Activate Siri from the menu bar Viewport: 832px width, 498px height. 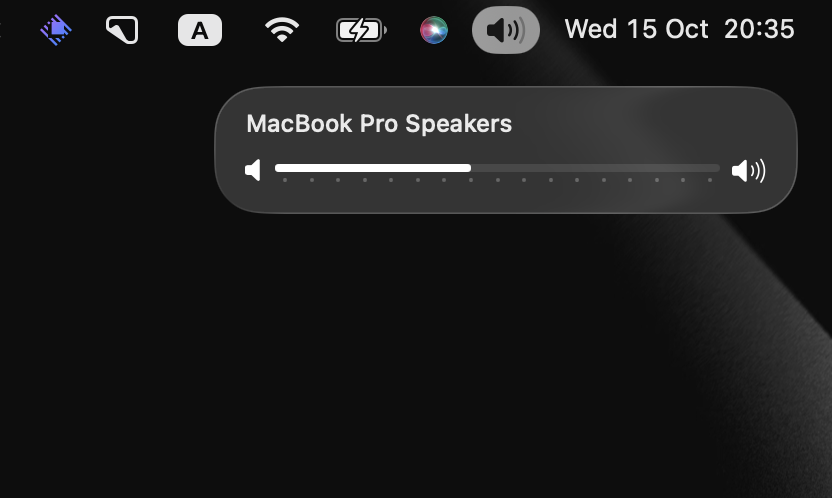click(434, 30)
